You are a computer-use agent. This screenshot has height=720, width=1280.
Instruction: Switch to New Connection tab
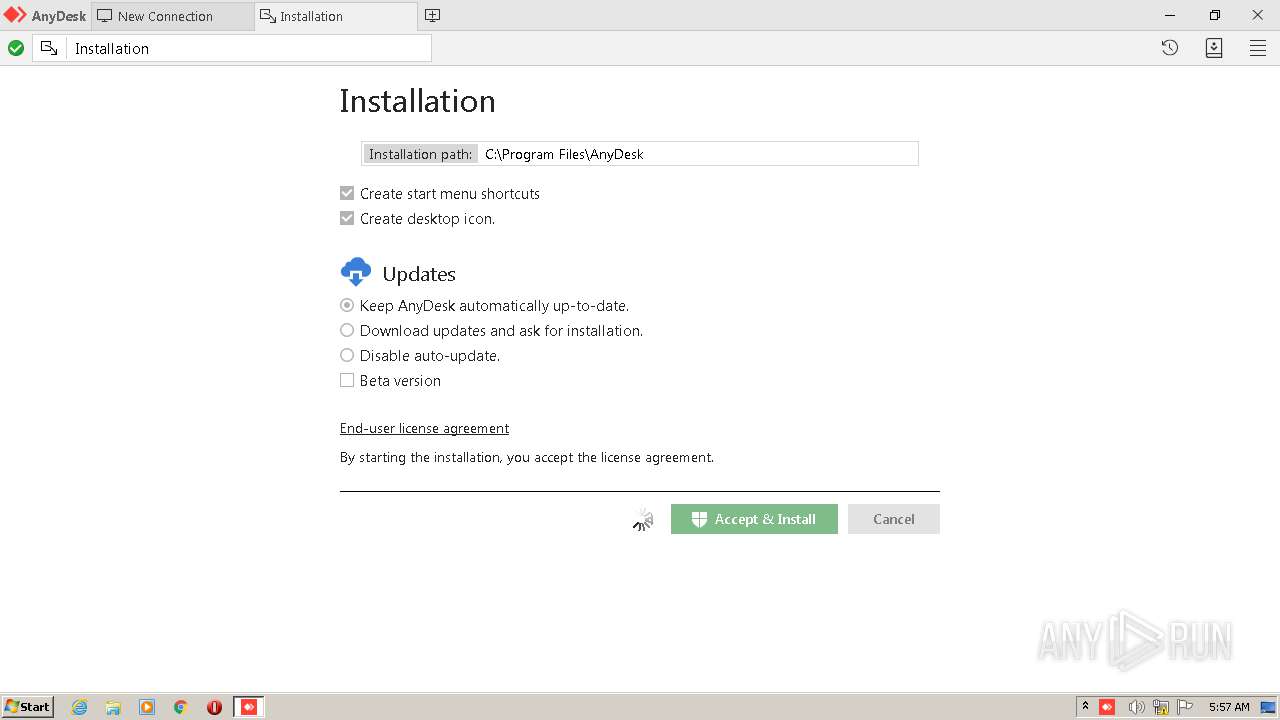point(172,16)
